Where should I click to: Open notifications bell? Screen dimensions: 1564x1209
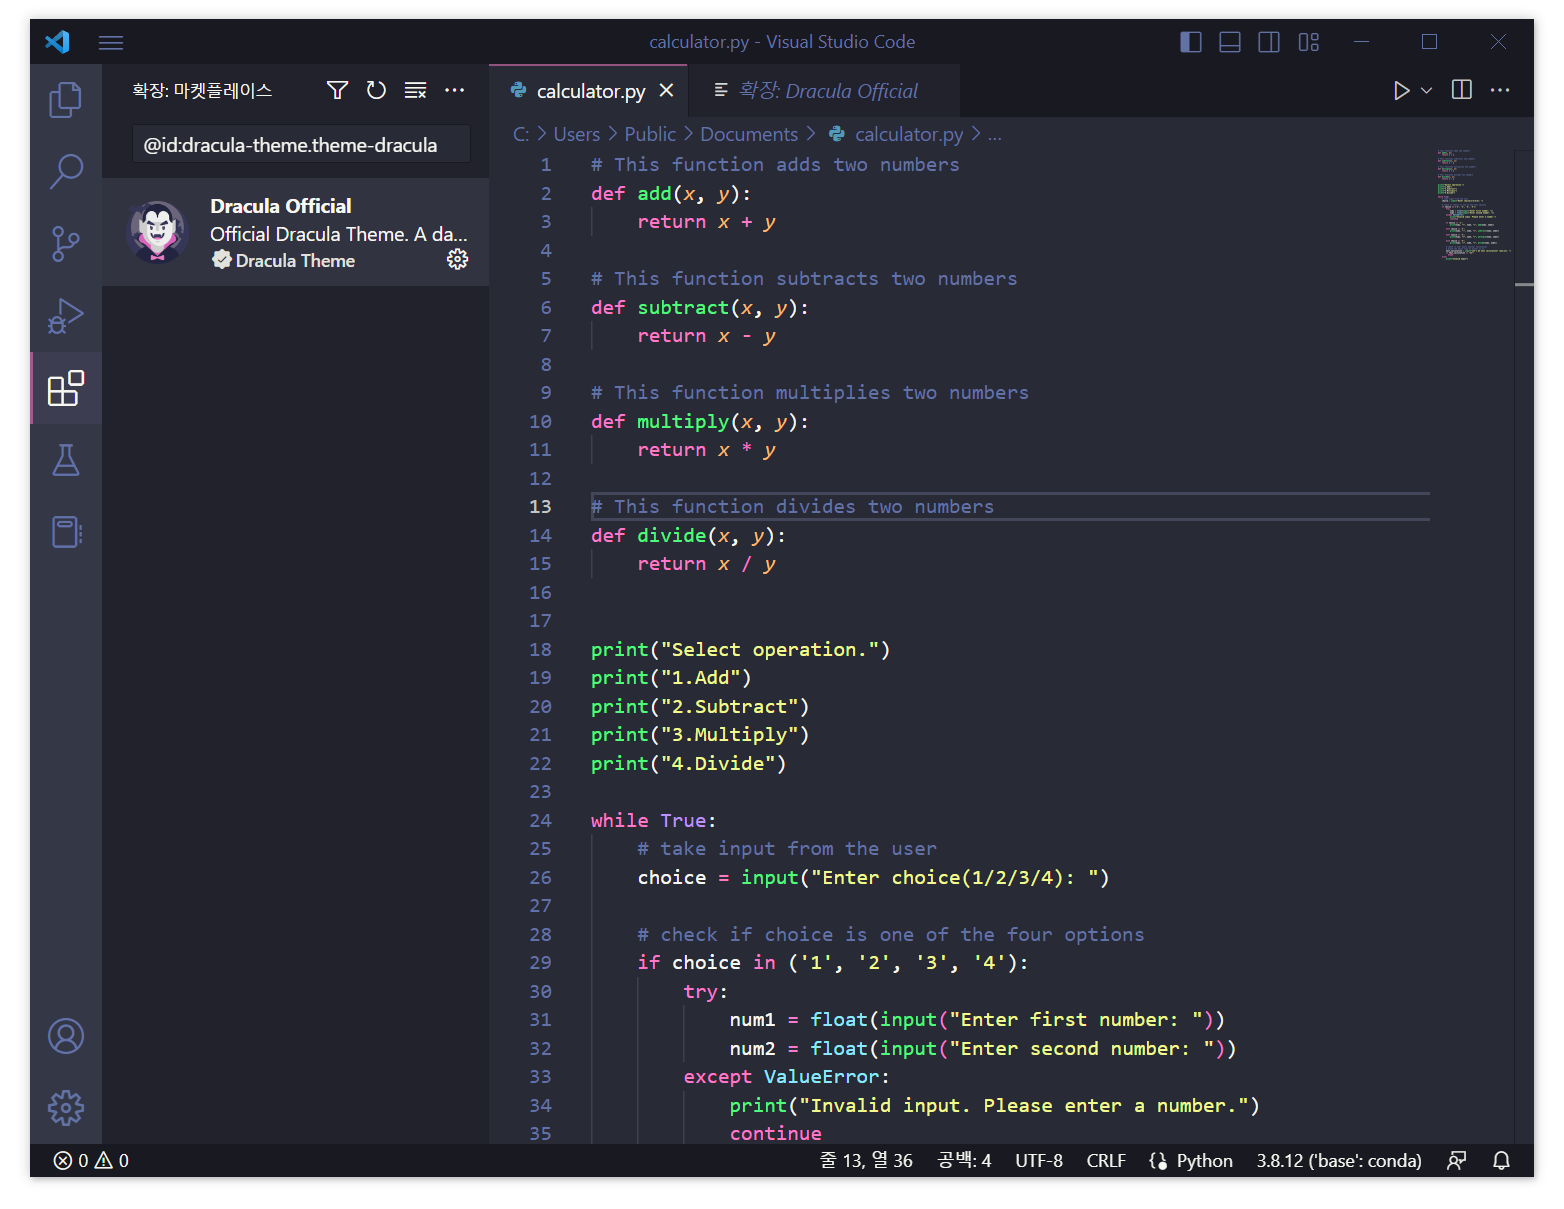pyautogui.click(x=1501, y=1161)
